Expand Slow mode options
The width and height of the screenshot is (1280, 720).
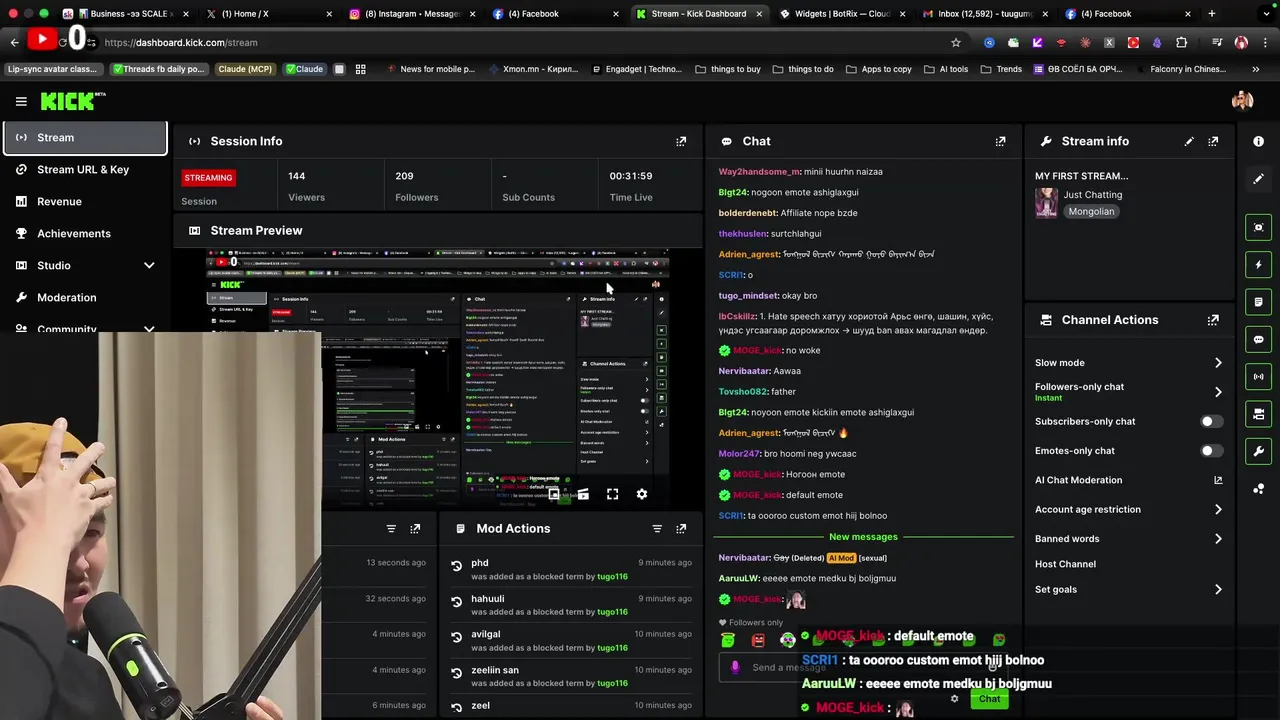(x=1217, y=363)
